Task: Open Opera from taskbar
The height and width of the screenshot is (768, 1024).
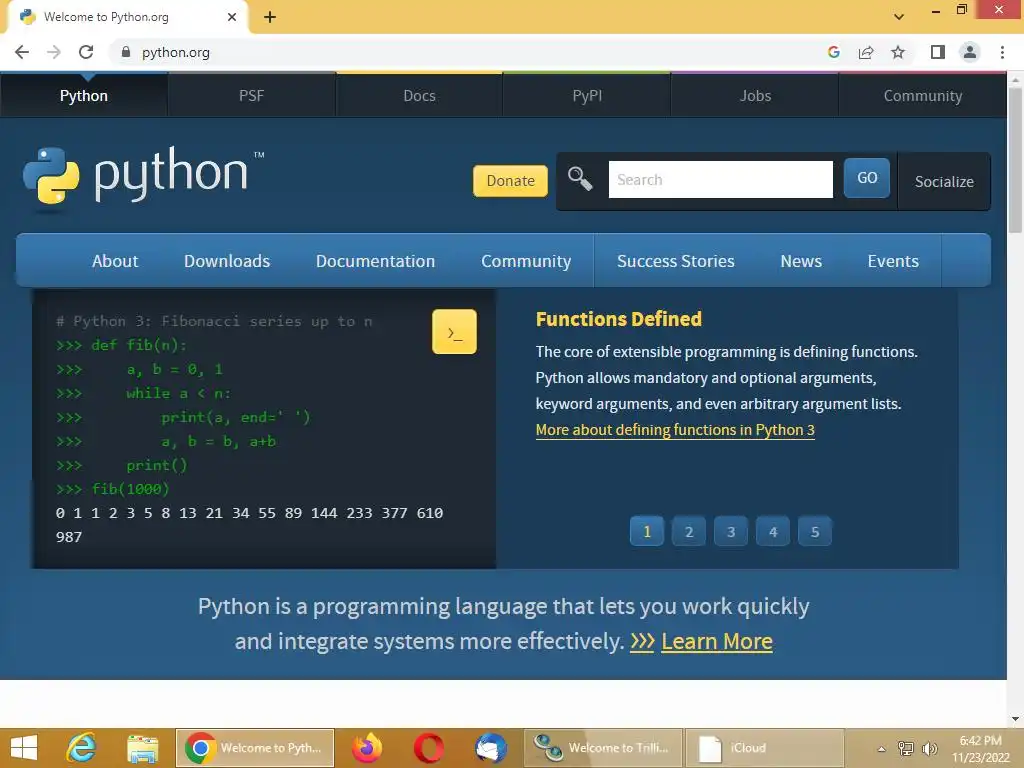Action: pyautogui.click(x=428, y=748)
